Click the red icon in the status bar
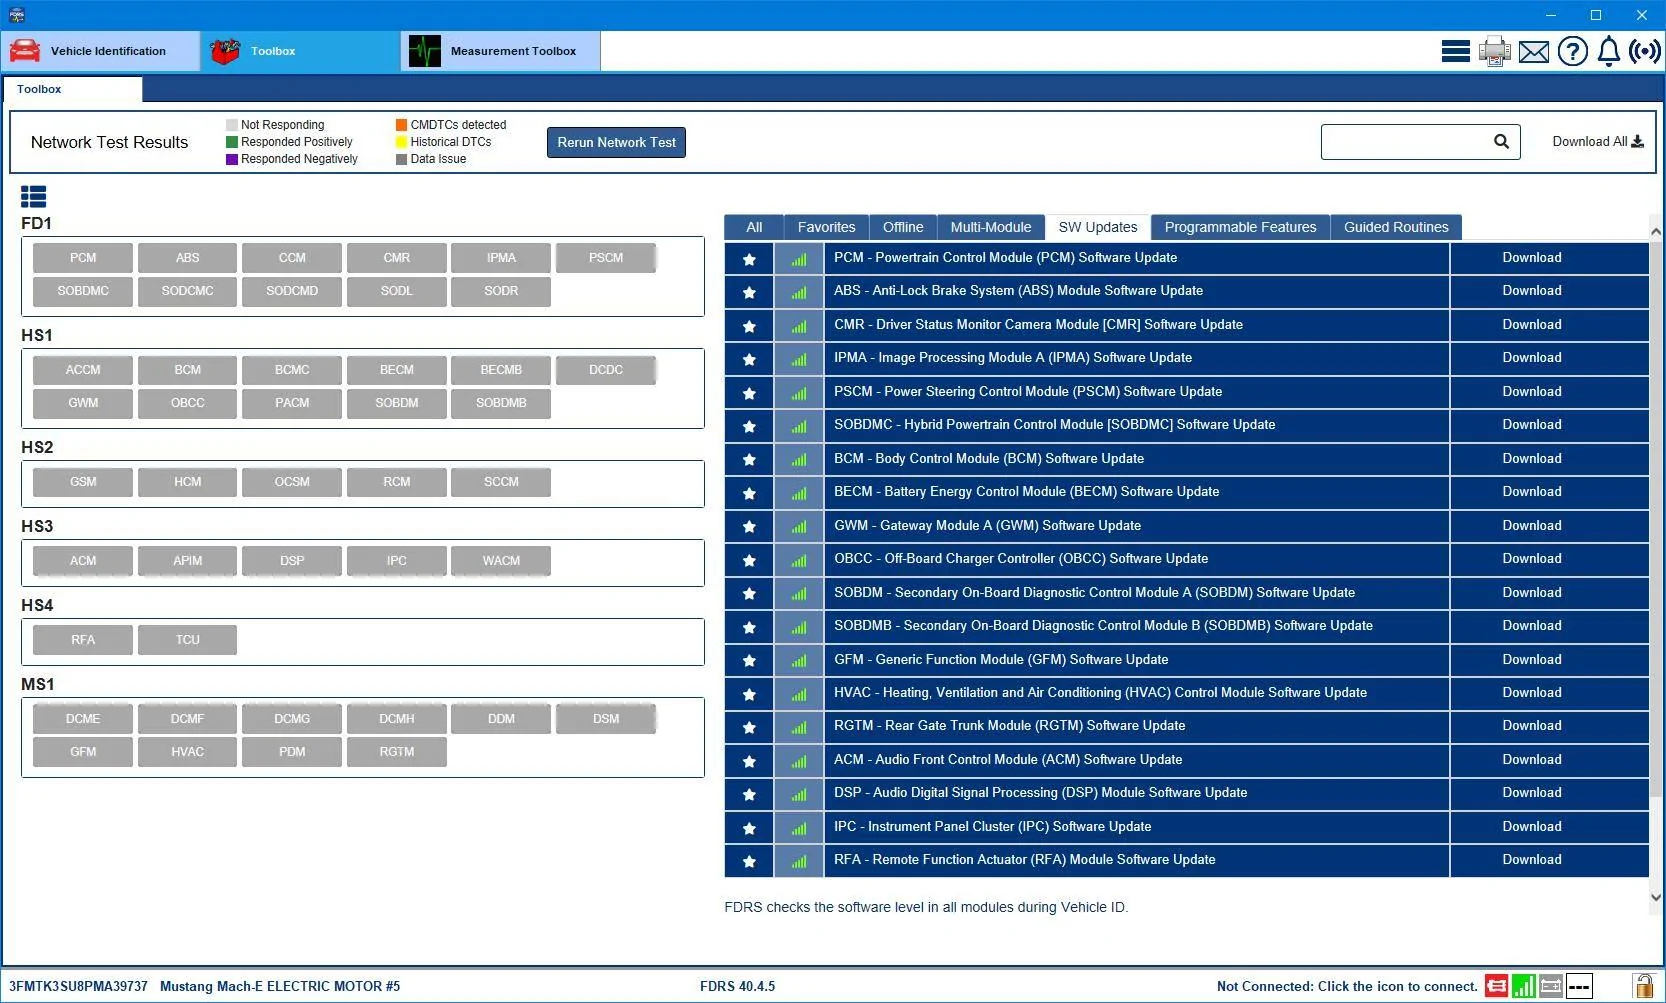 click(x=1497, y=986)
